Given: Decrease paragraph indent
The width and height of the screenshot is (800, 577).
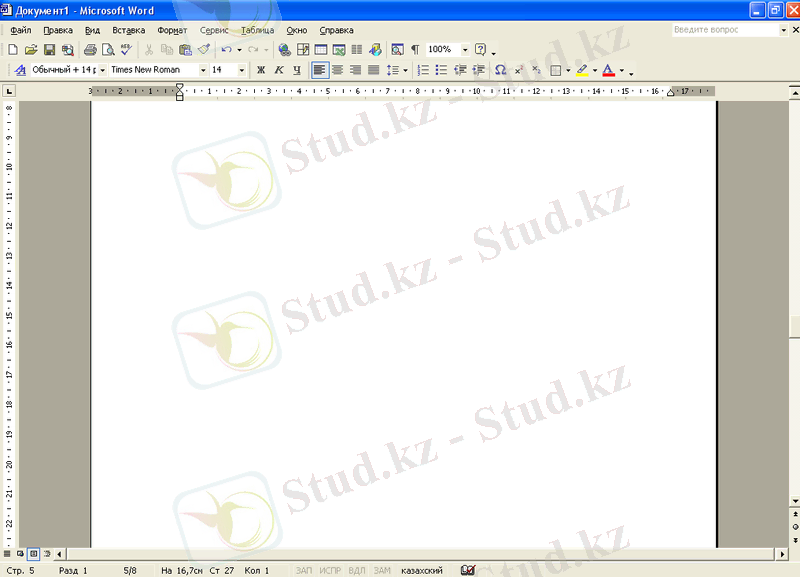Looking at the screenshot, I should coord(460,70).
